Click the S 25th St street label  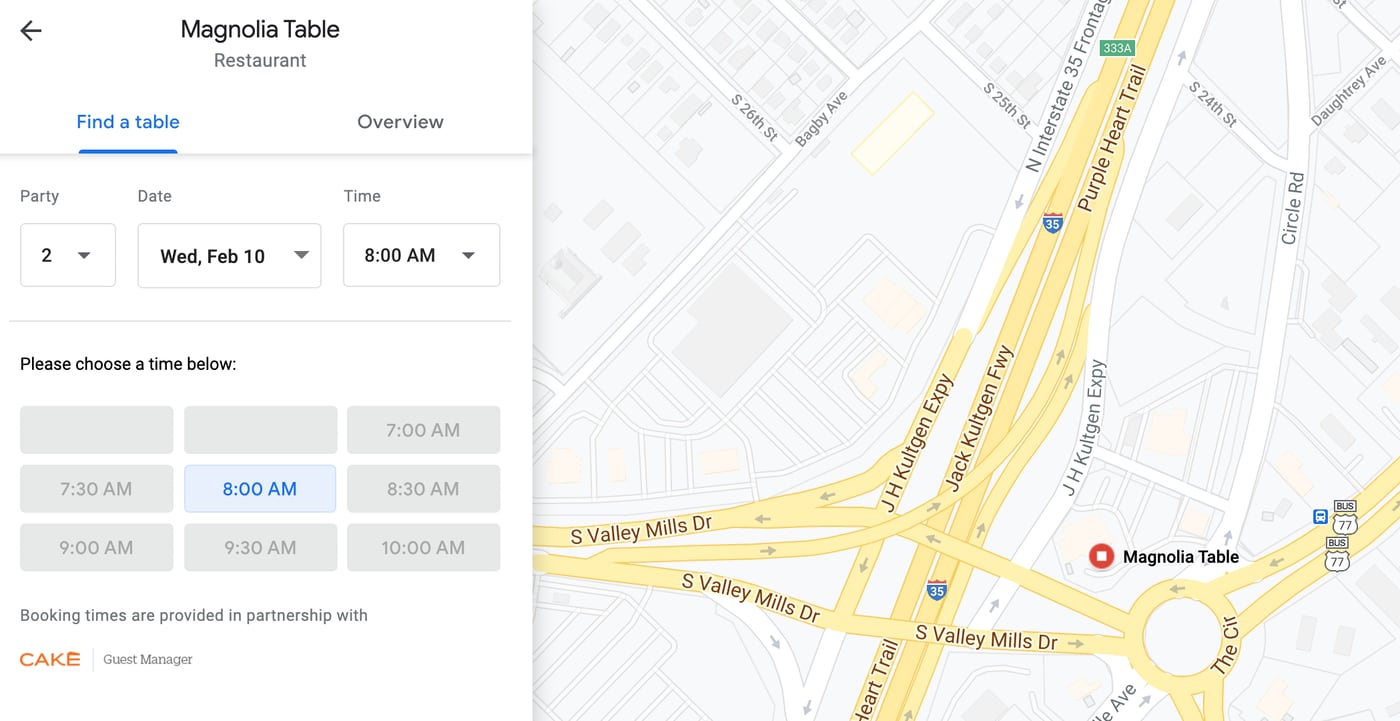coord(1006,105)
